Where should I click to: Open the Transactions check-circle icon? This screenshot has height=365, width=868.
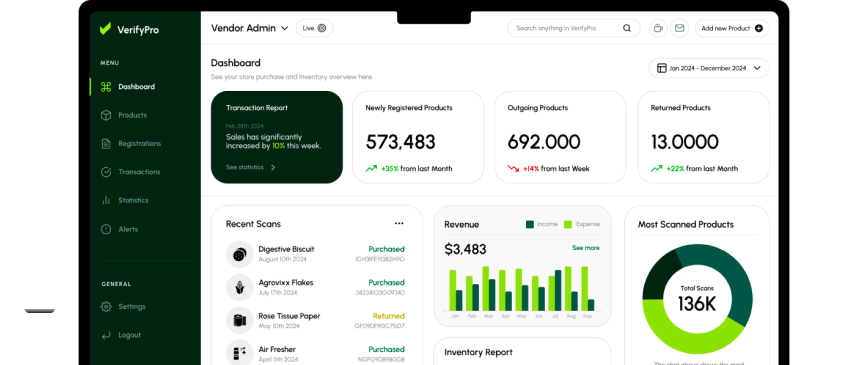pos(106,172)
